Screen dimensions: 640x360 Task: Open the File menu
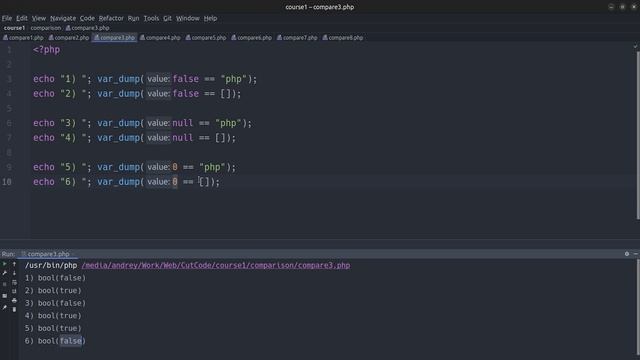click(7, 18)
